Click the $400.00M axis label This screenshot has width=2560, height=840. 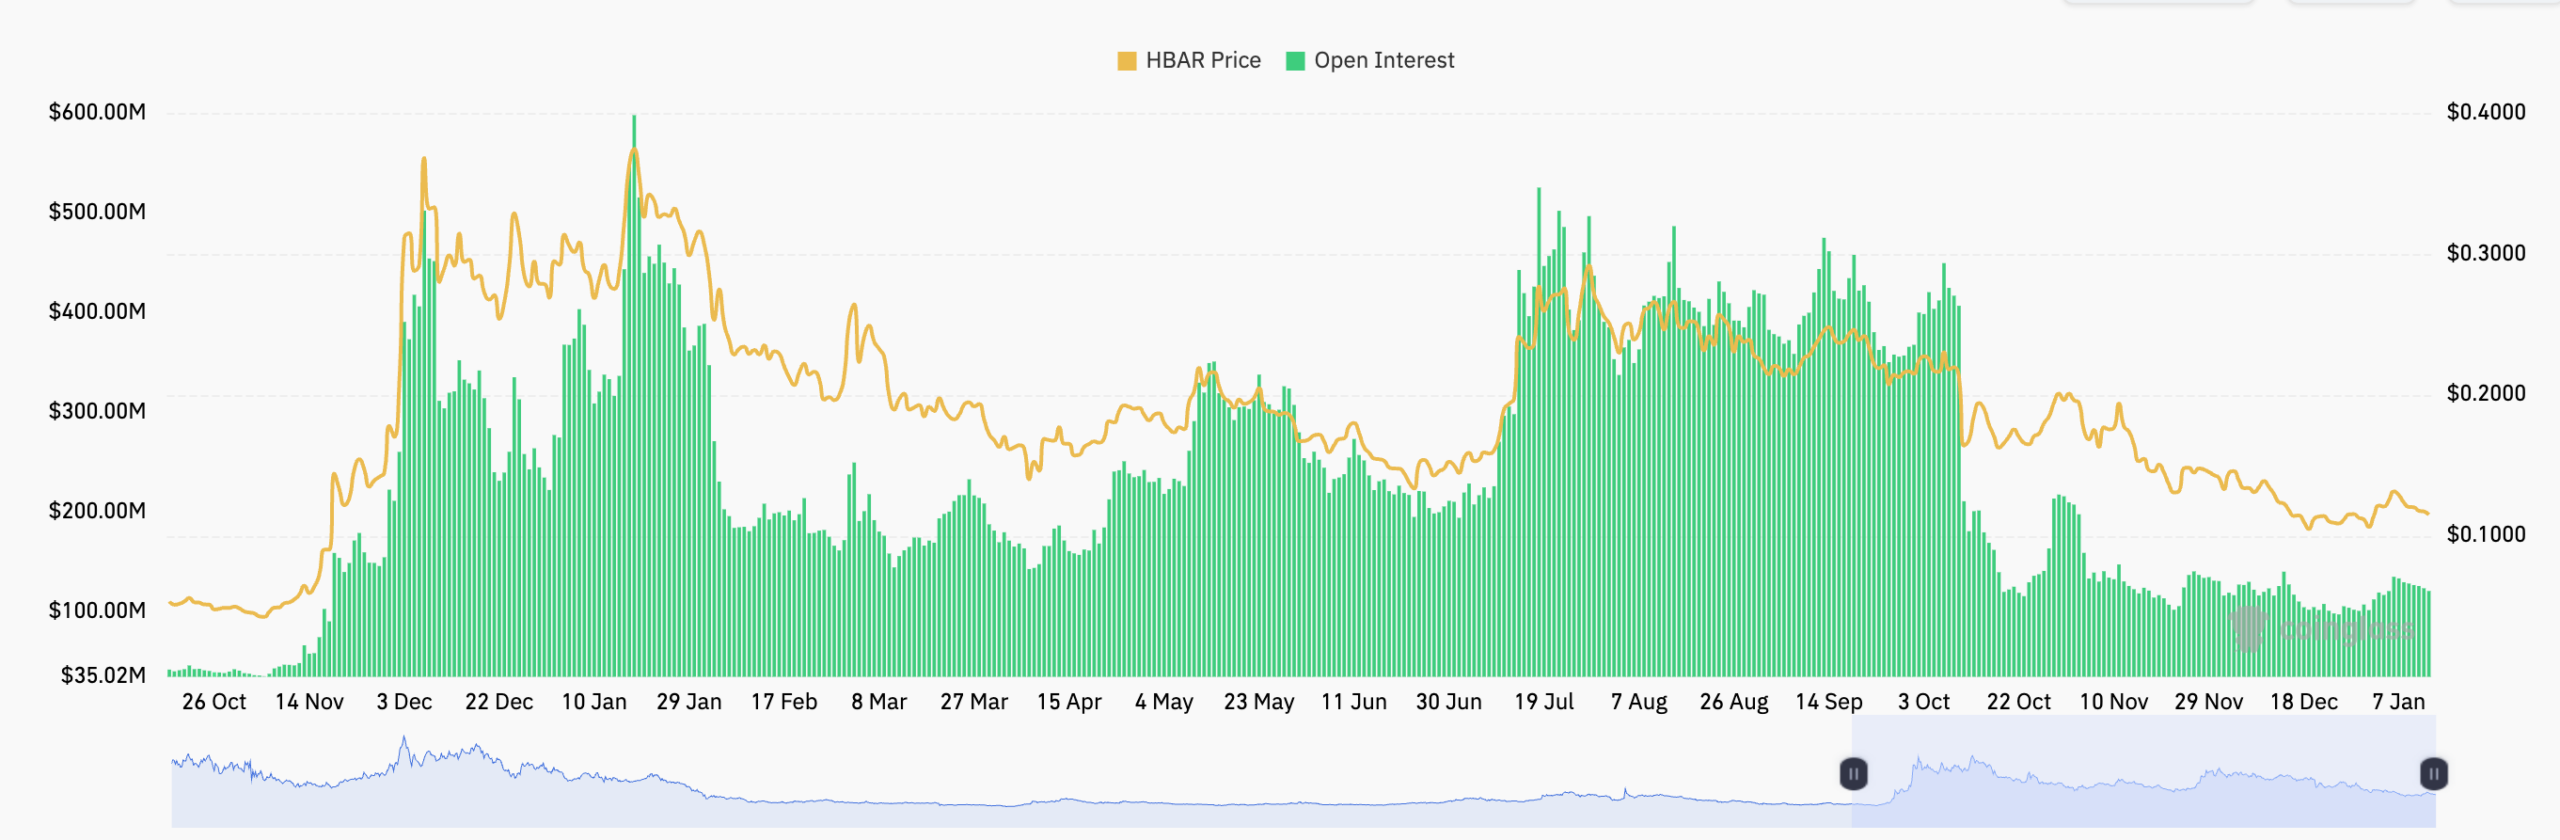click(97, 312)
